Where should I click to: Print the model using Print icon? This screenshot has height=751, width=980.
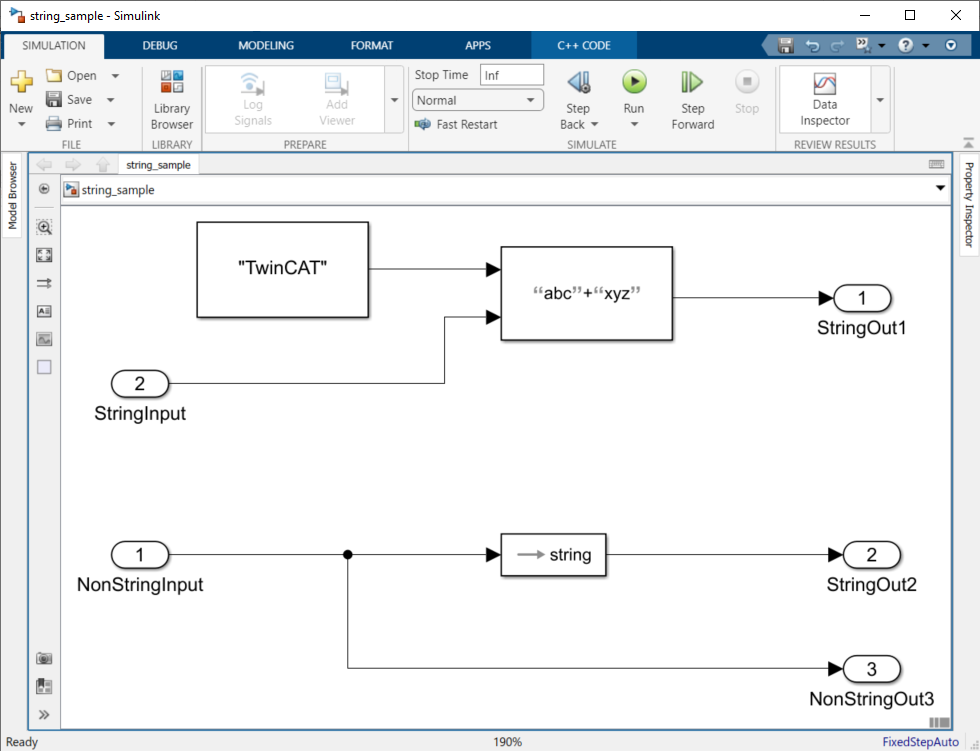tap(54, 124)
